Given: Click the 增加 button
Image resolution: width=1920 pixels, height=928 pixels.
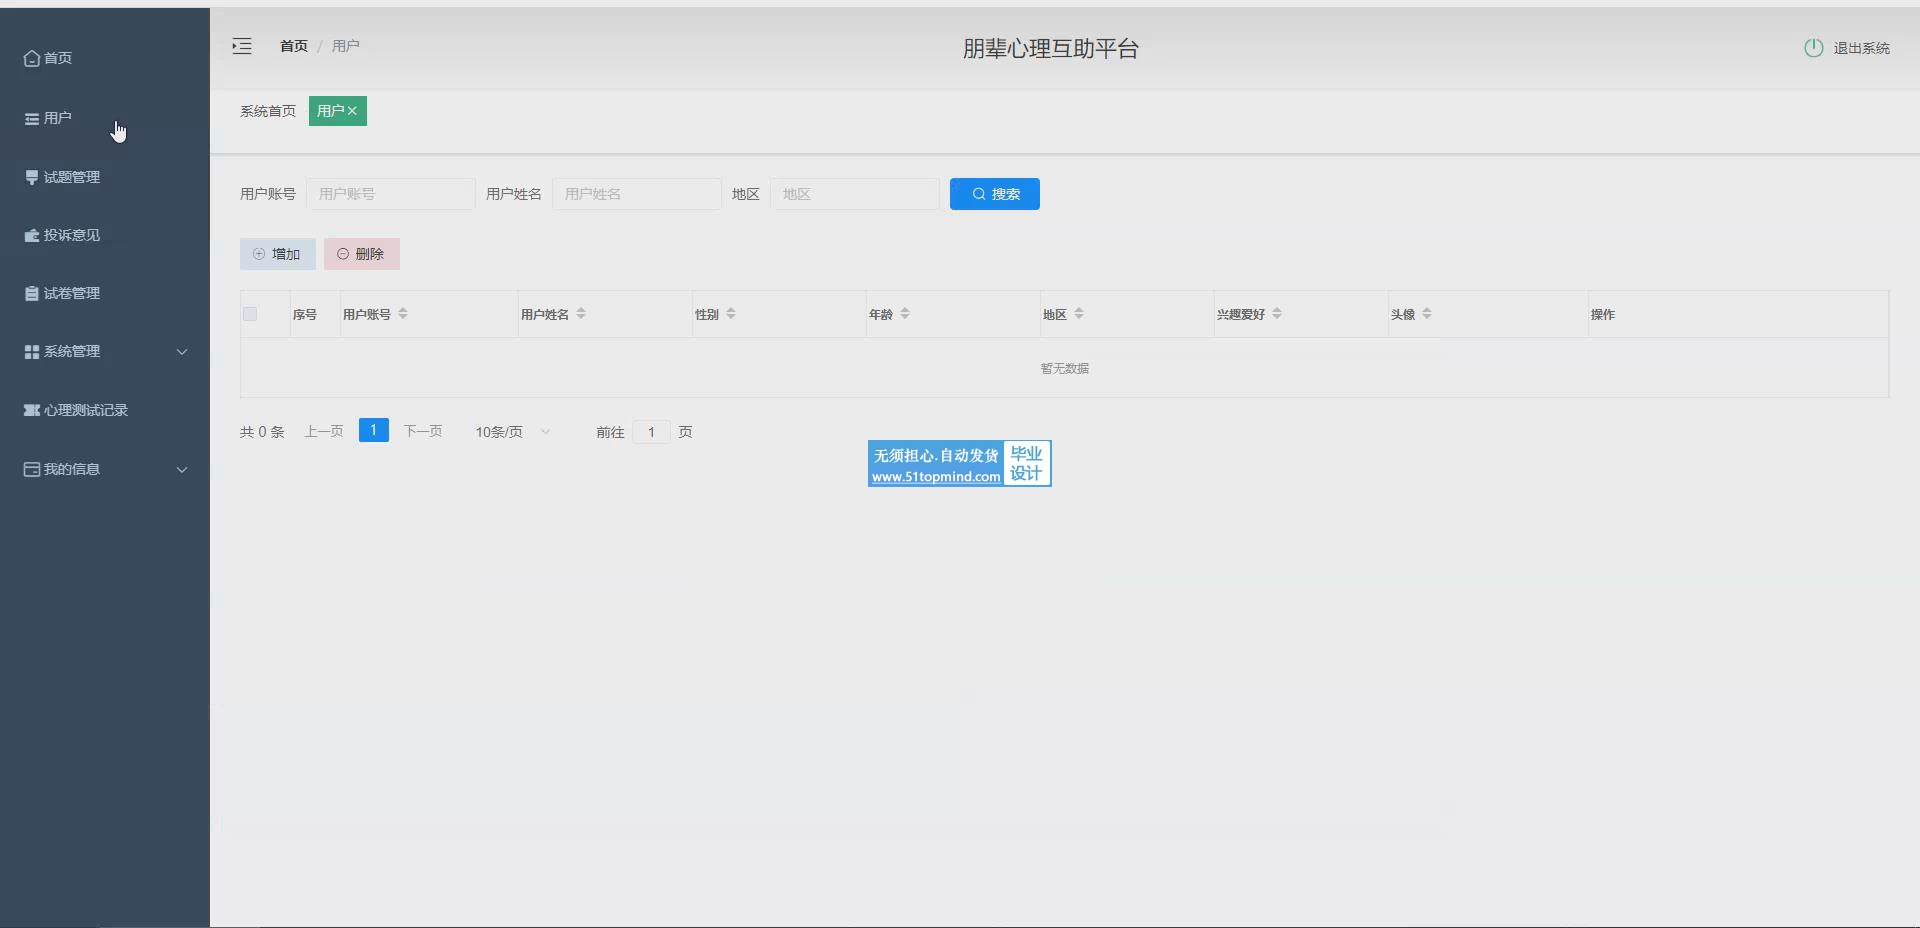Looking at the screenshot, I should [x=278, y=254].
